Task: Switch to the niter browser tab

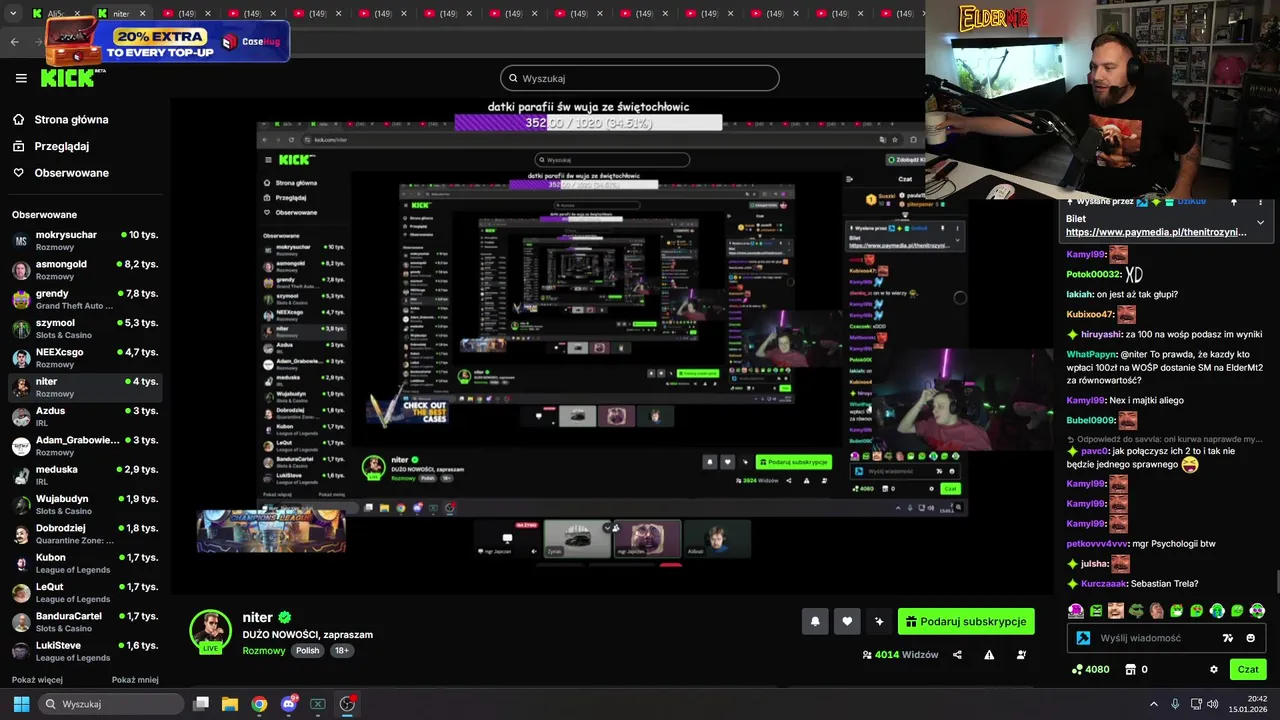Action: click(x=122, y=14)
